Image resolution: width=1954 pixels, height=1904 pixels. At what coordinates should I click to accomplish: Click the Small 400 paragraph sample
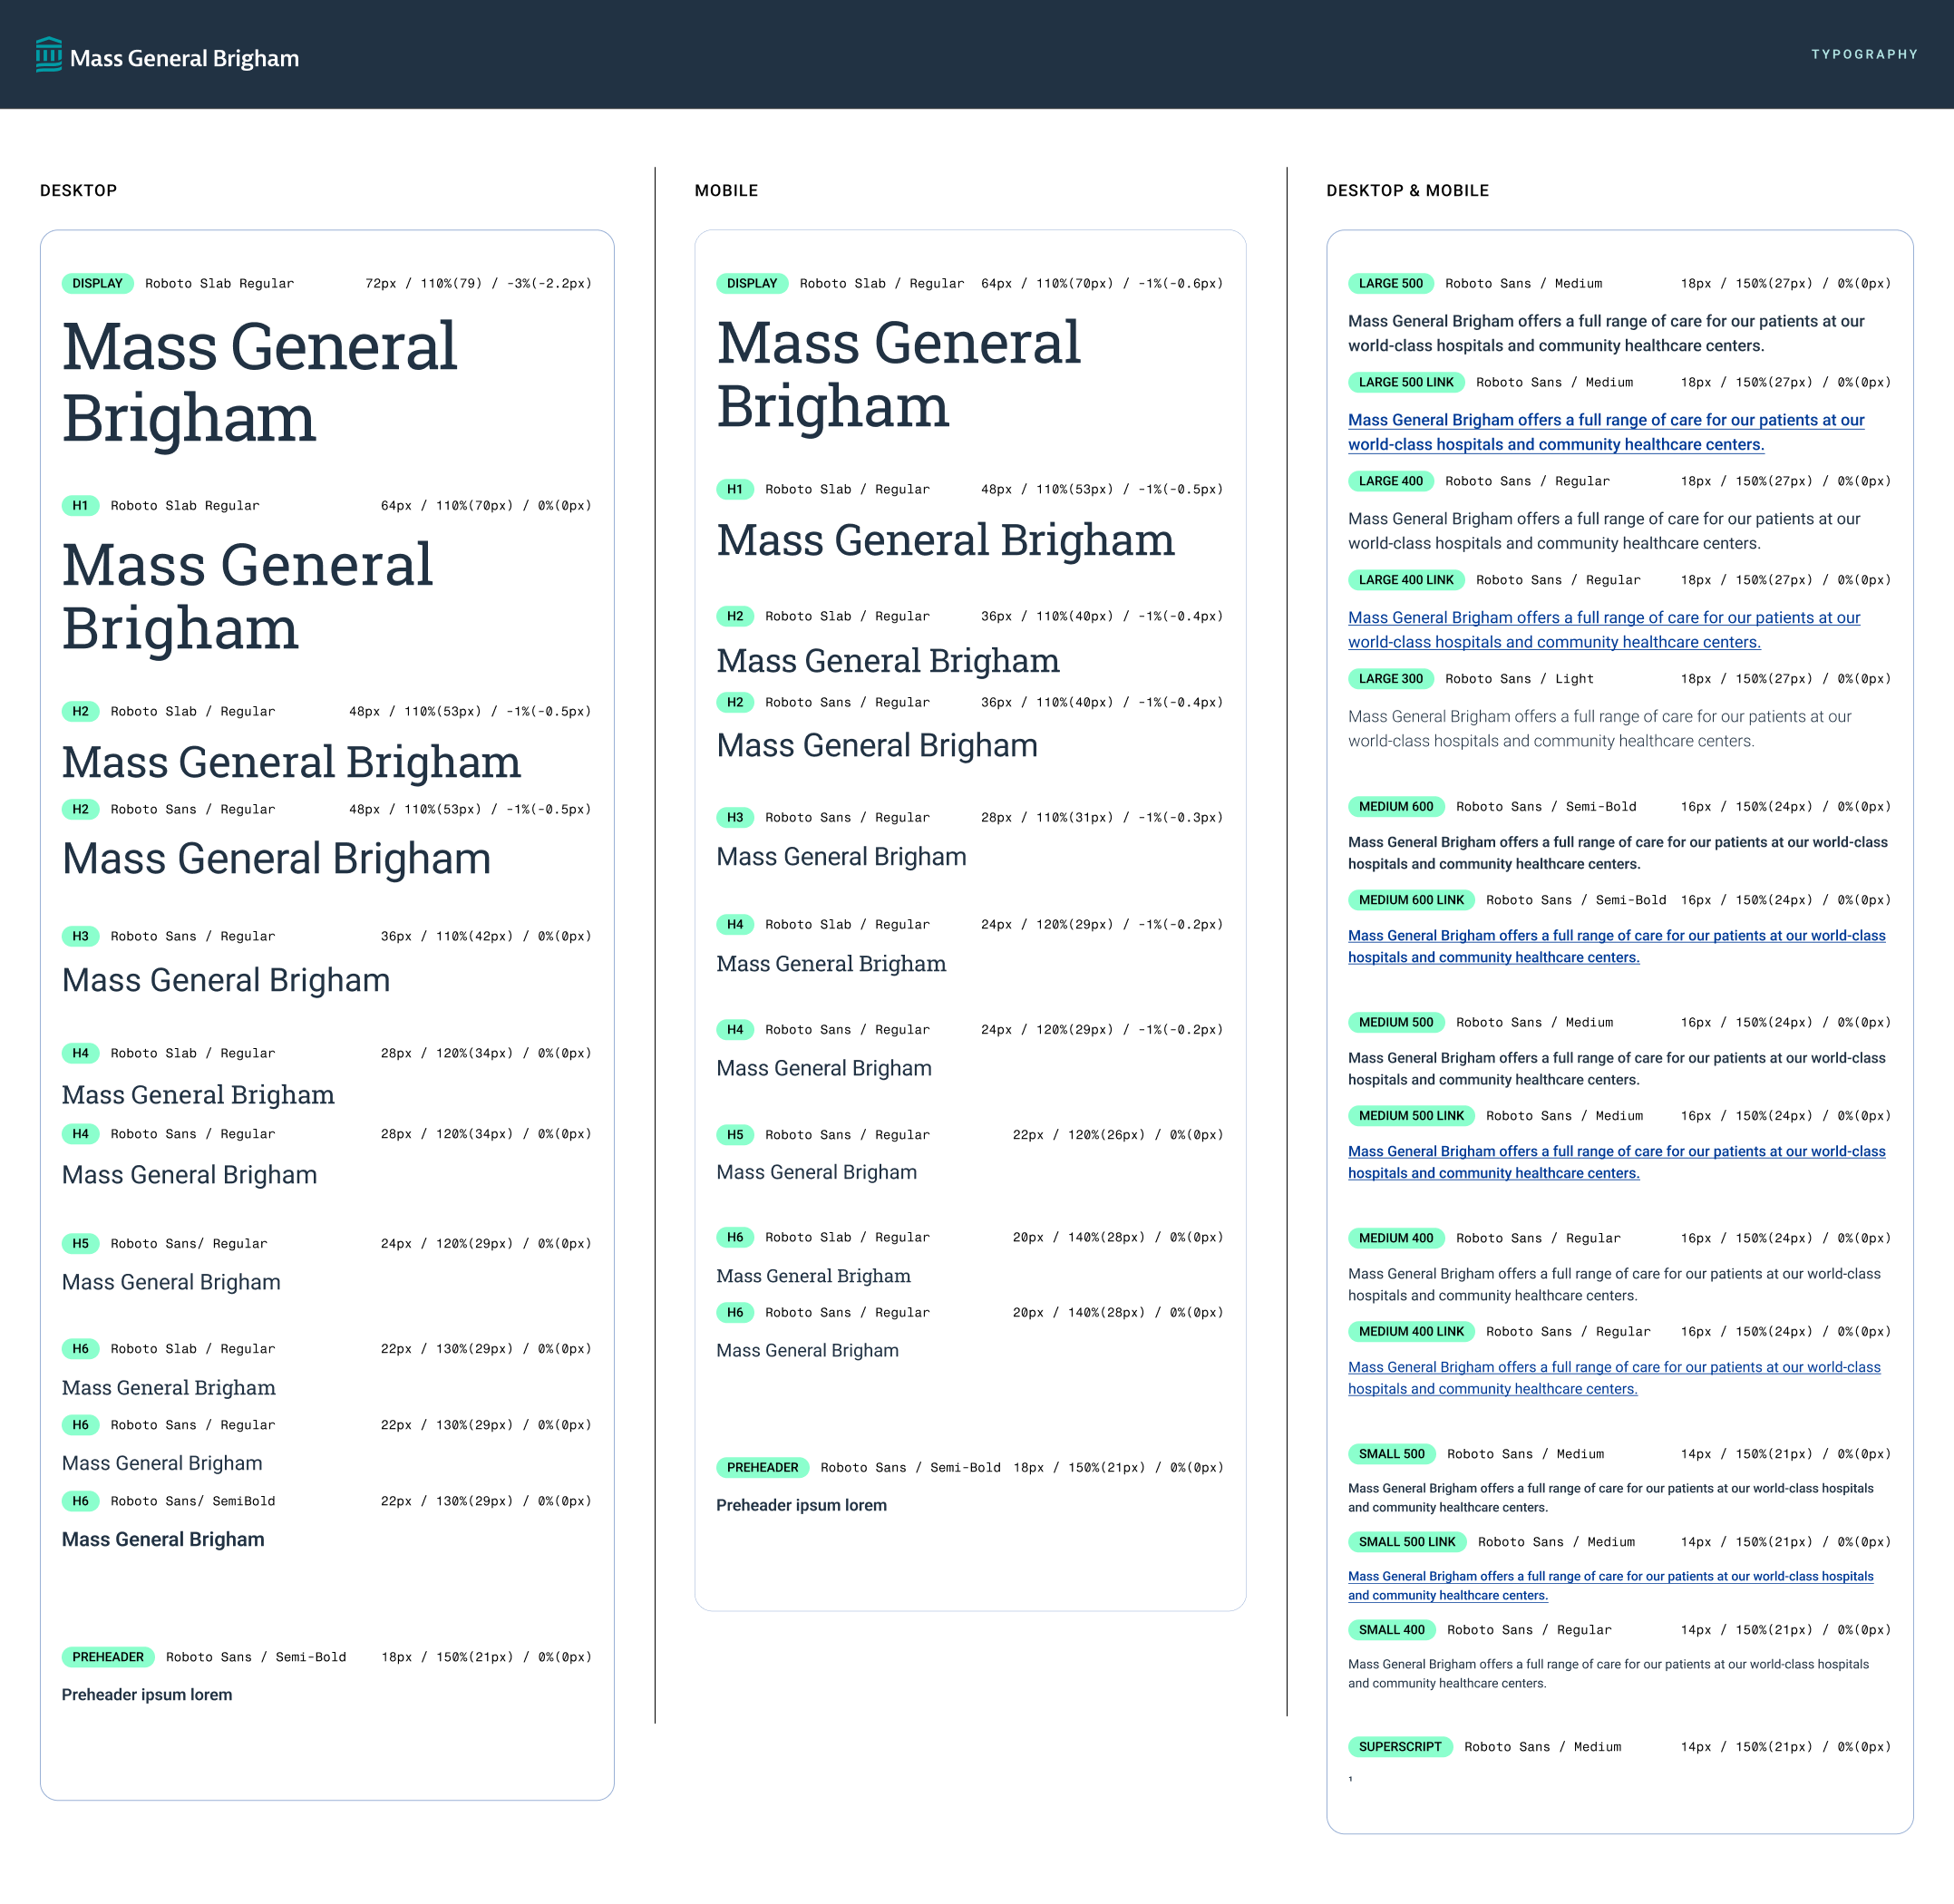tap(1608, 1674)
